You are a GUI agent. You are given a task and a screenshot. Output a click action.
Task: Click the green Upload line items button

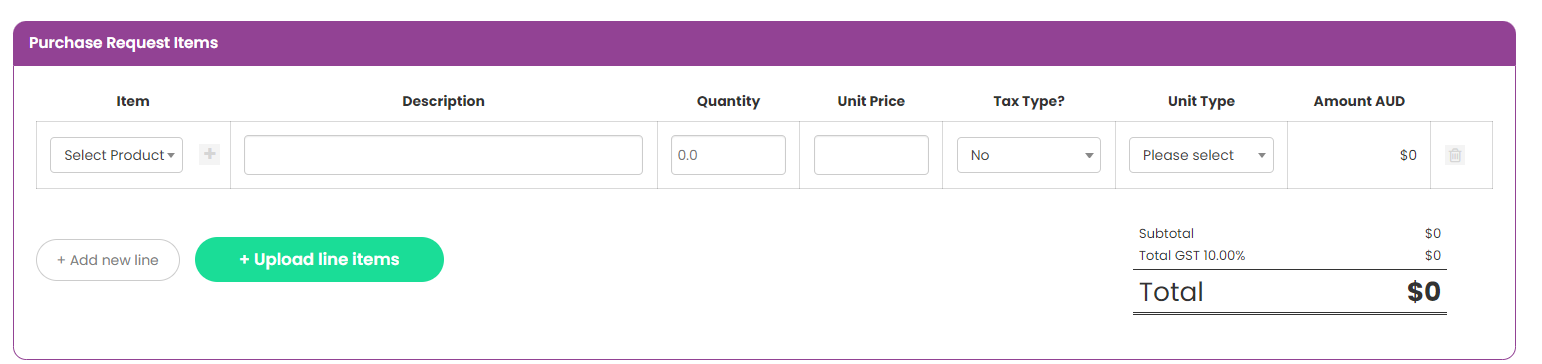(319, 260)
